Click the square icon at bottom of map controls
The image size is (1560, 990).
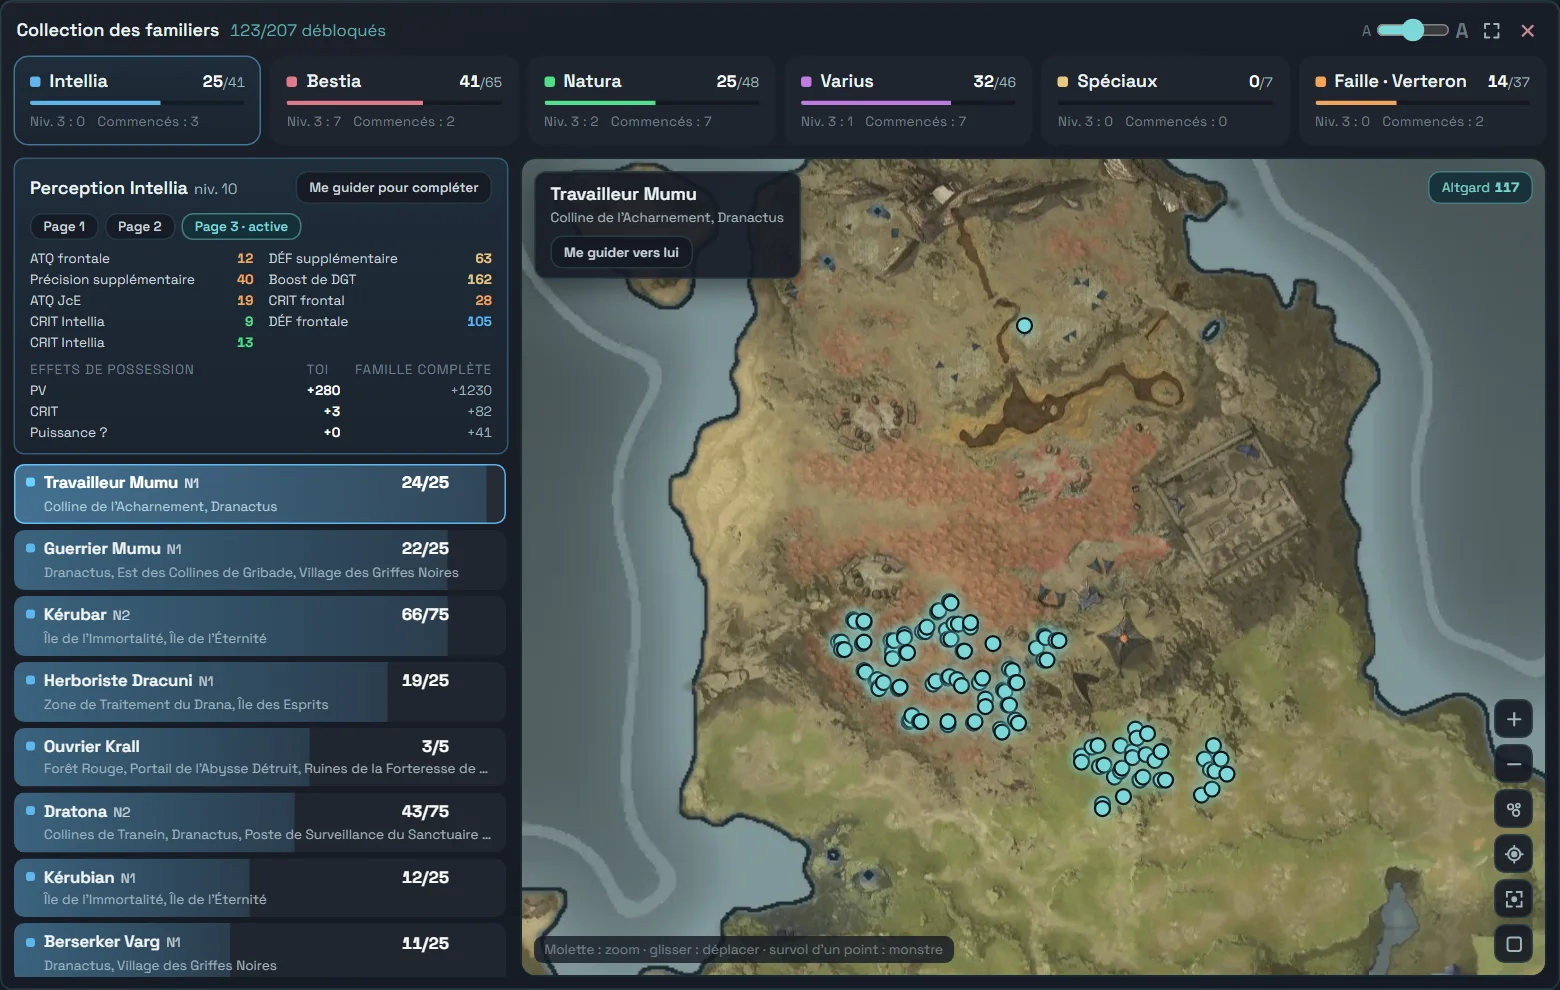(x=1513, y=944)
